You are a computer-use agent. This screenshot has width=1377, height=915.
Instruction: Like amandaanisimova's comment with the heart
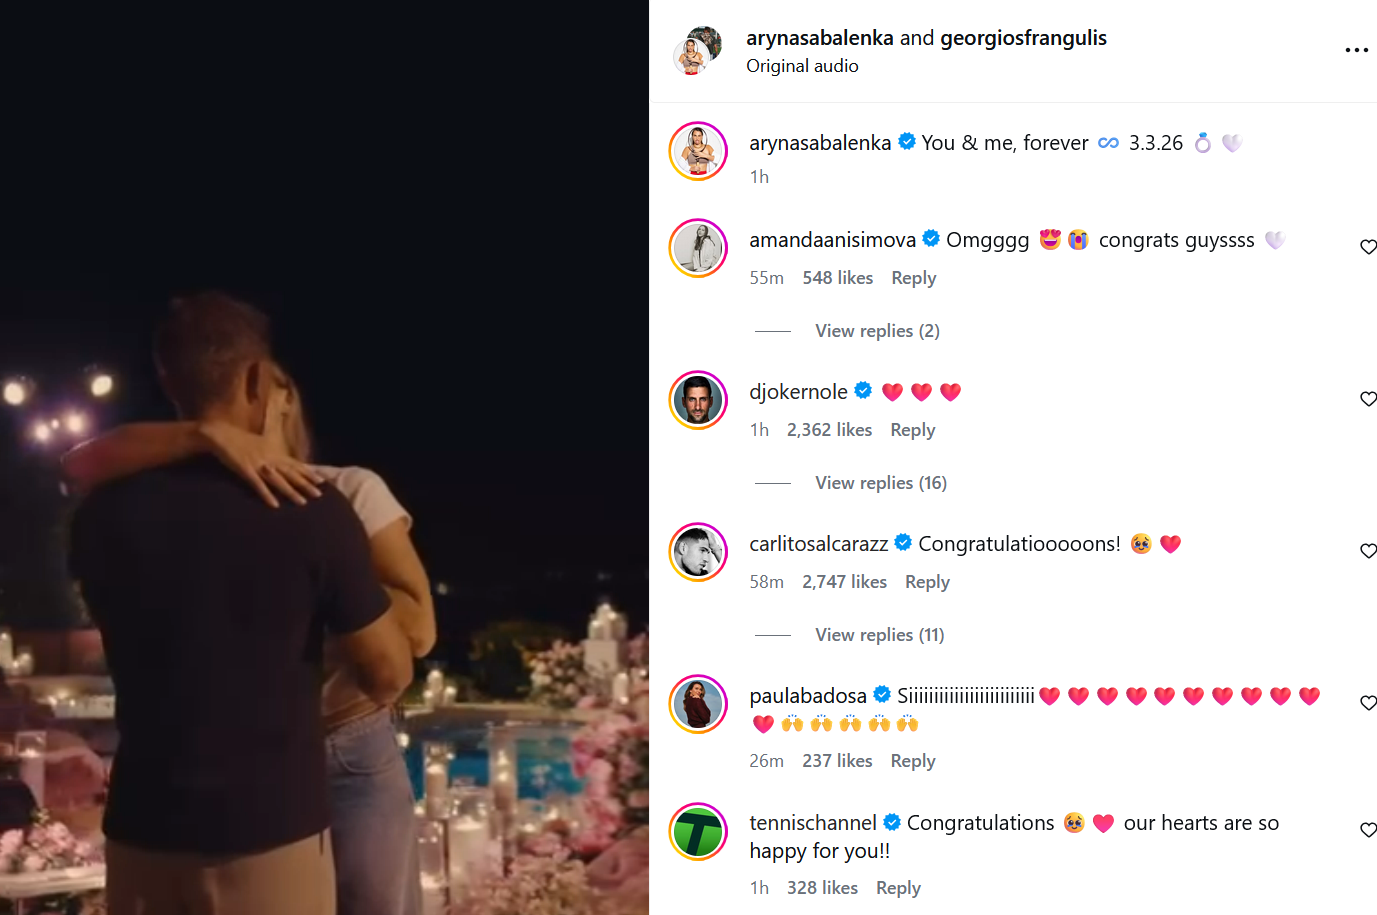tap(1368, 247)
